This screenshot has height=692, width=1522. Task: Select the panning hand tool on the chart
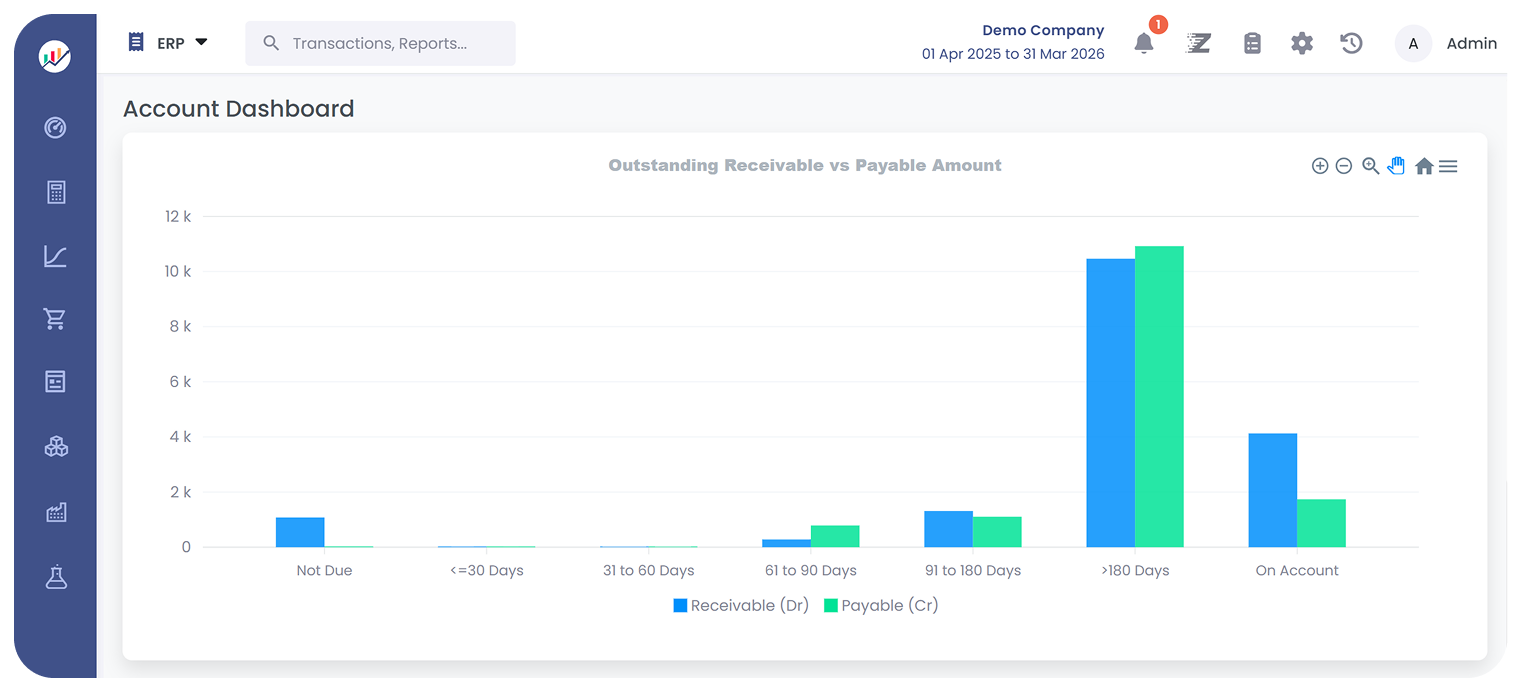[1396, 166]
